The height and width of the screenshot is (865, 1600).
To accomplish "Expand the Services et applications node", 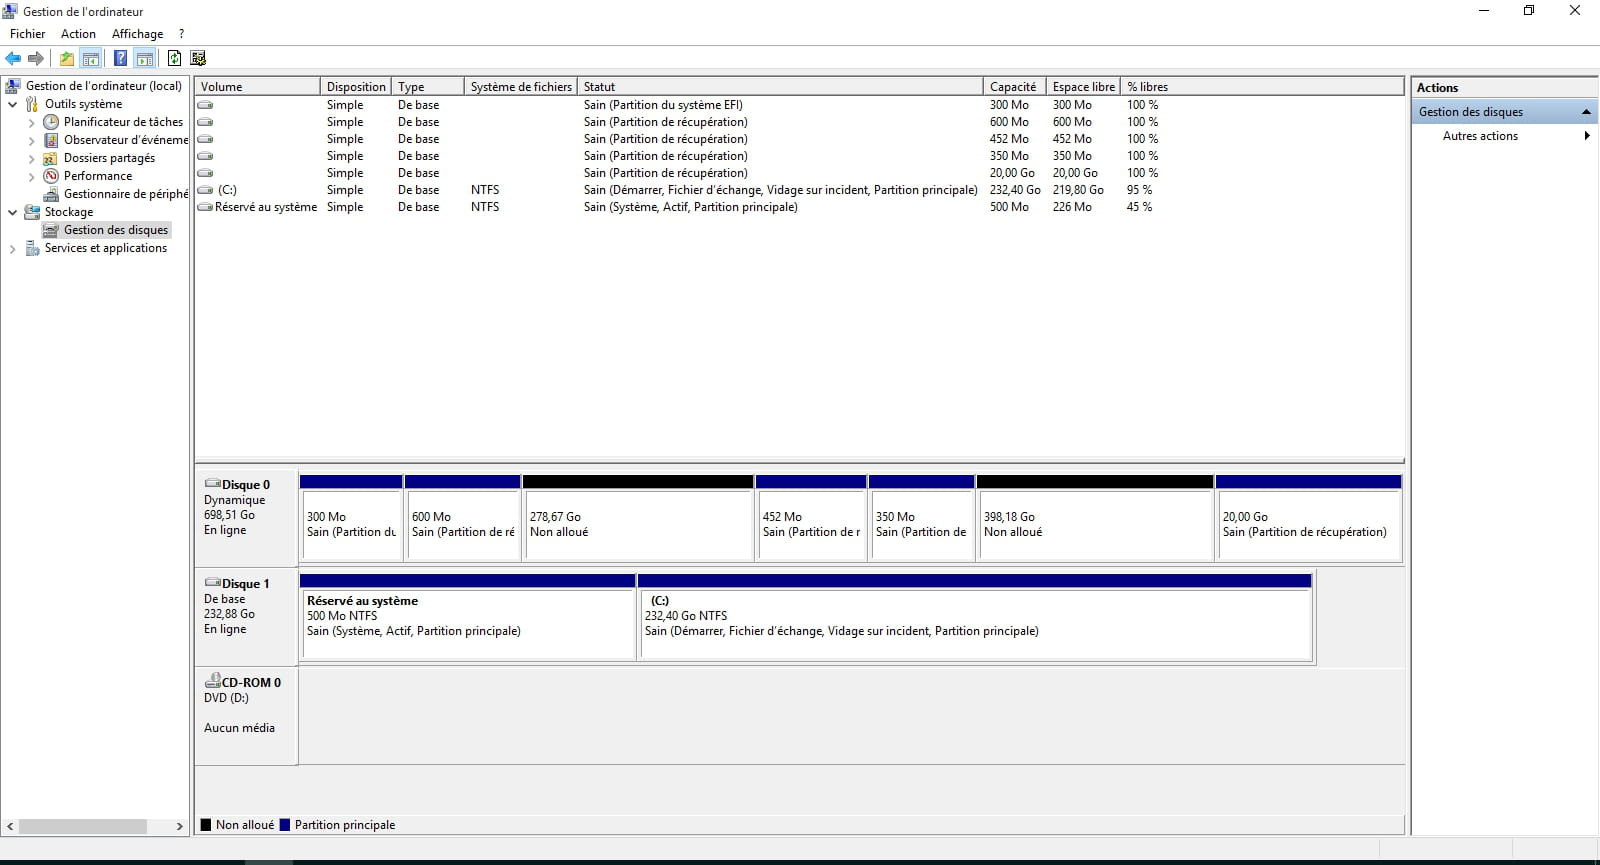I will (x=13, y=249).
